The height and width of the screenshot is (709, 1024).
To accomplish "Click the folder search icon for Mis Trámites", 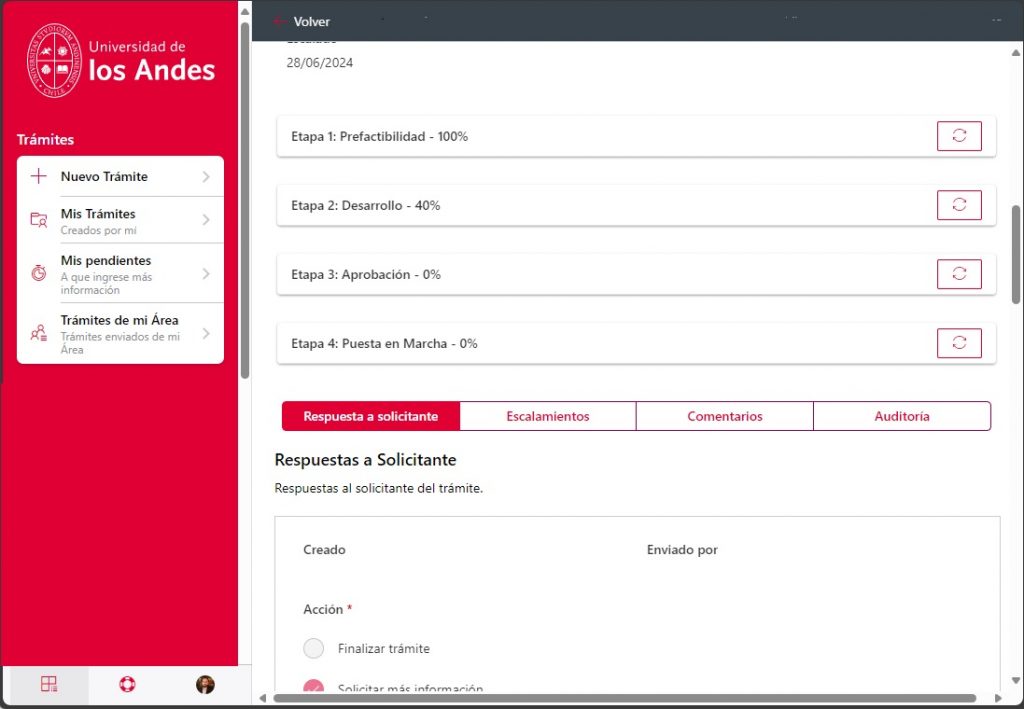I will (x=39, y=220).
